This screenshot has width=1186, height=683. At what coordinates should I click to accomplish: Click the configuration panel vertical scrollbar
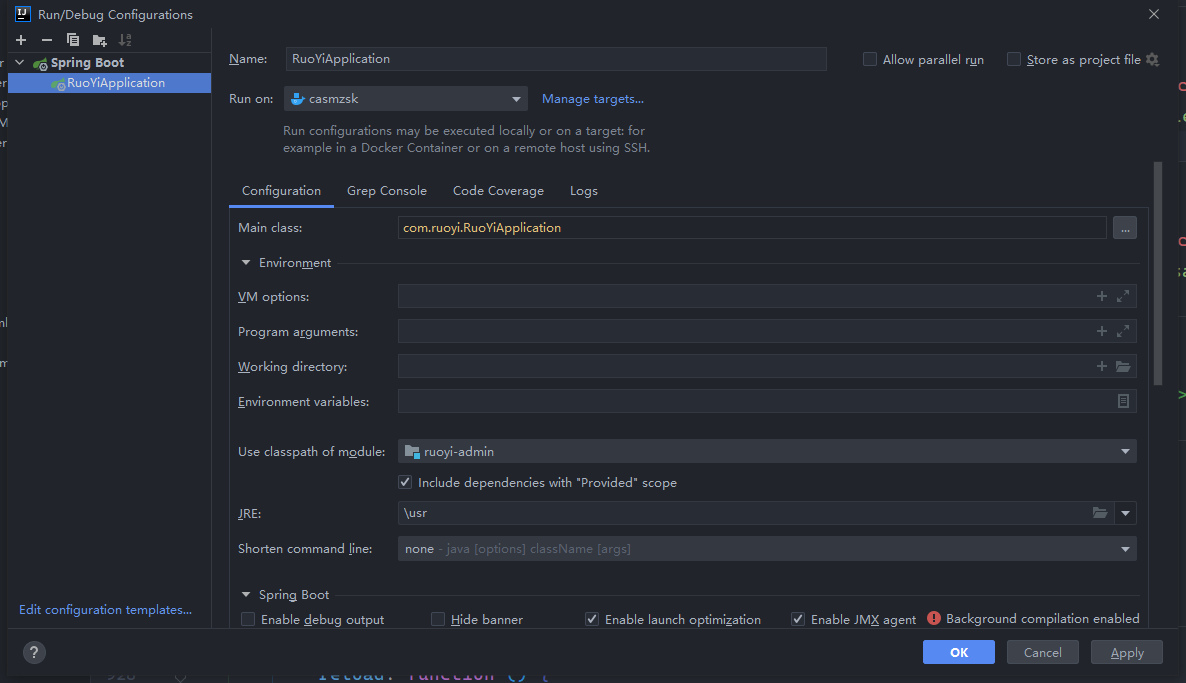pos(1157,274)
